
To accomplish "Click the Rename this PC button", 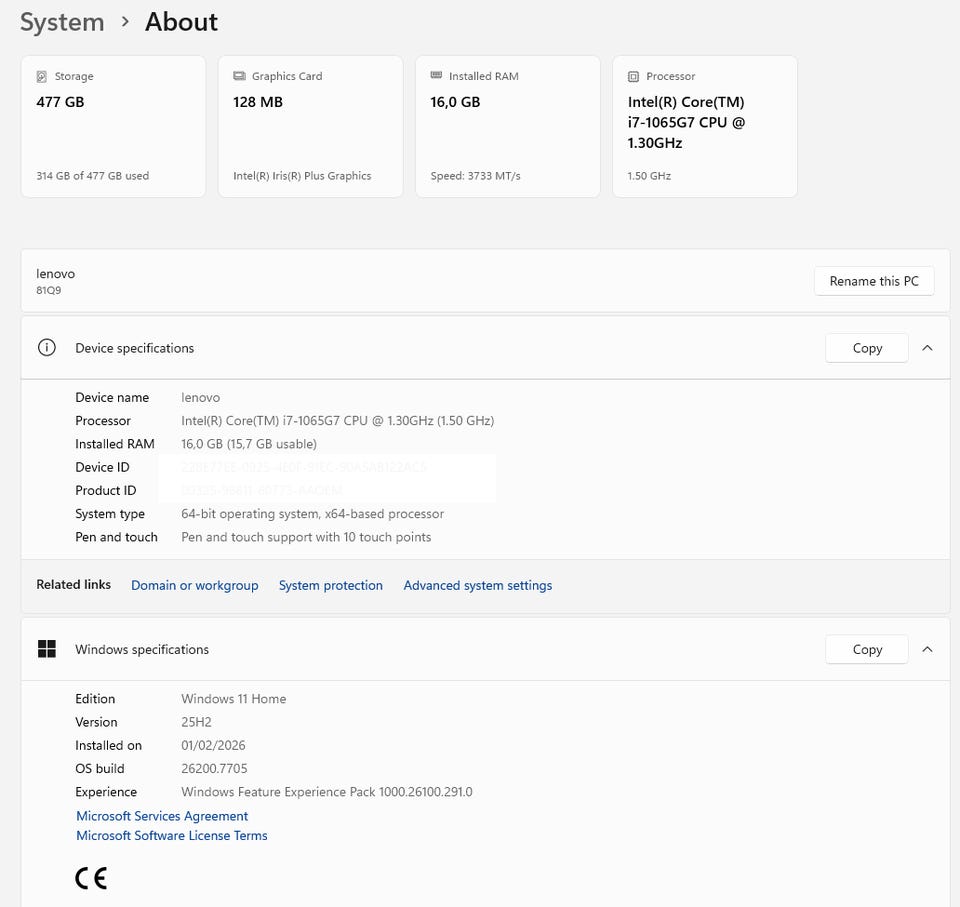I will (874, 281).
